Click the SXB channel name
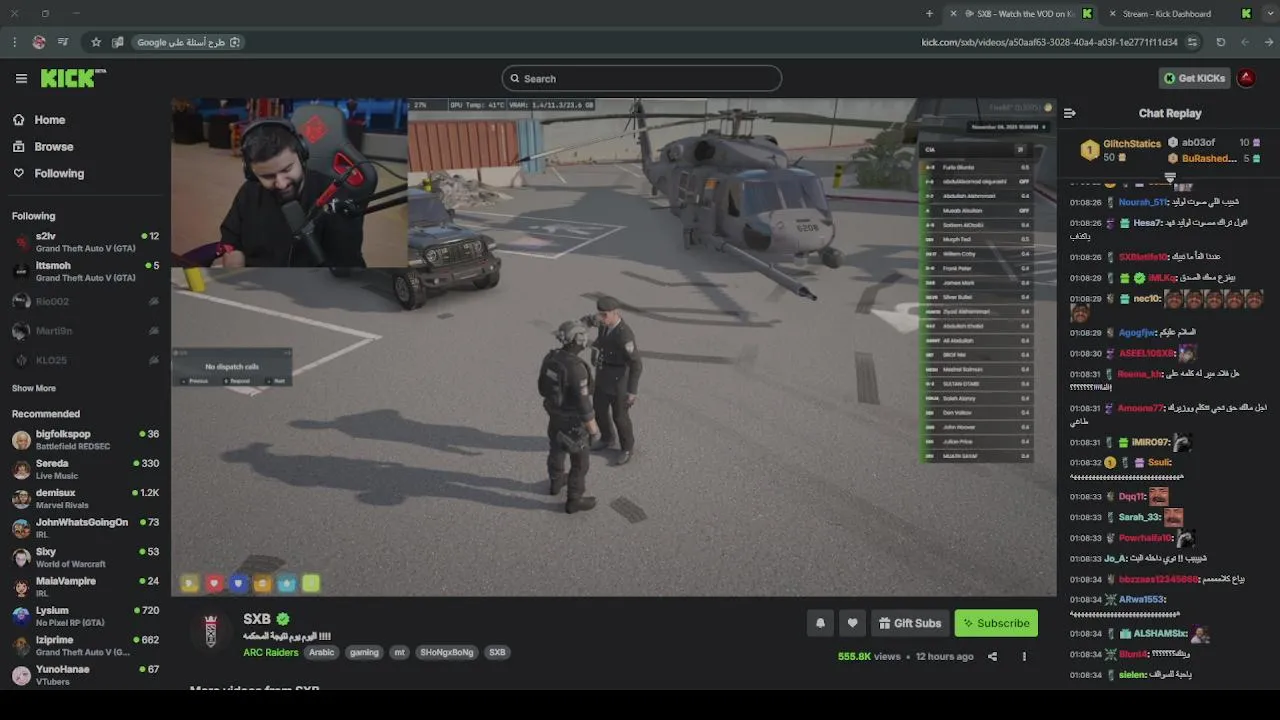1280x720 pixels. pyautogui.click(x=257, y=619)
